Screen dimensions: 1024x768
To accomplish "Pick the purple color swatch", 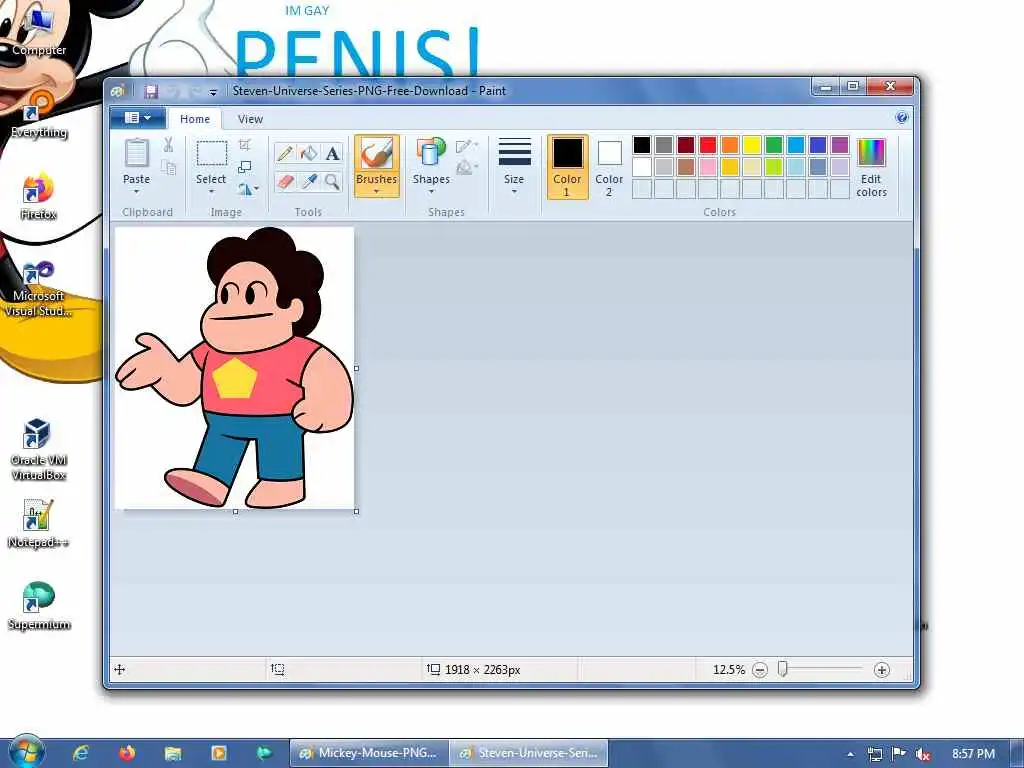I will (x=840, y=145).
